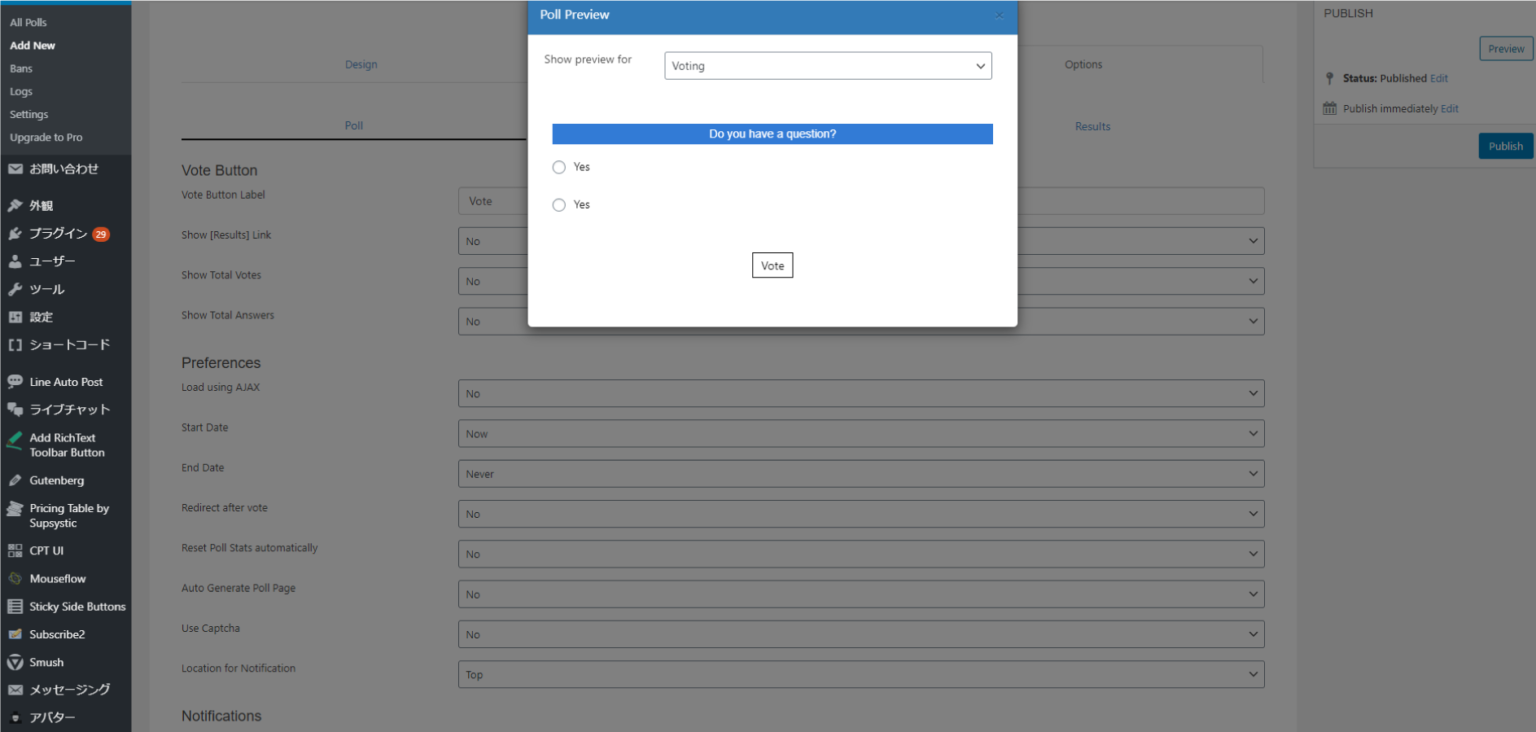Click the tools wrench icon
The height and width of the screenshot is (732, 1536).
(x=15, y=290)
